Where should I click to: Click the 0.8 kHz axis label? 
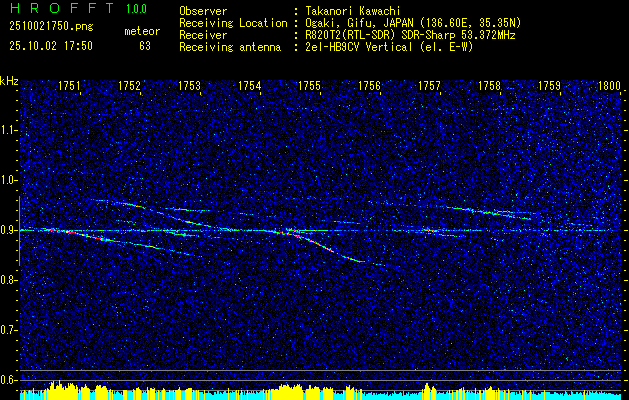coord(8,280)
